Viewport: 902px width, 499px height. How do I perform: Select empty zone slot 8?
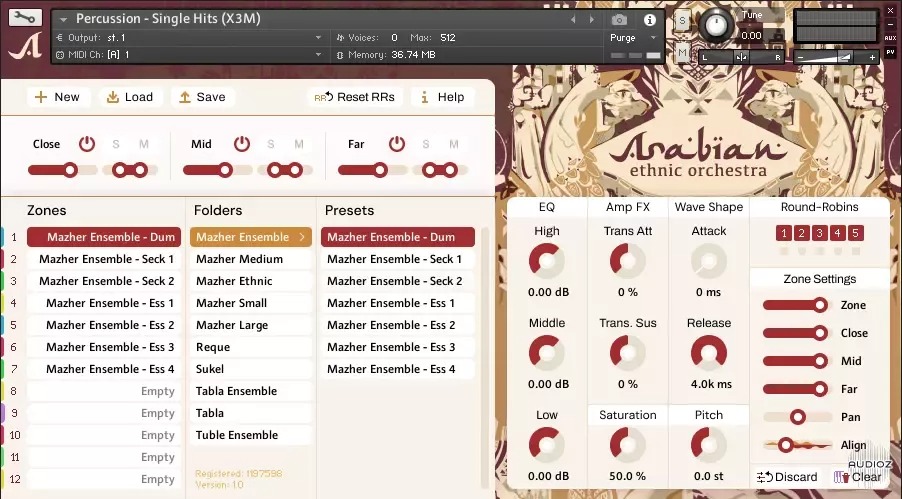[104, 391]
